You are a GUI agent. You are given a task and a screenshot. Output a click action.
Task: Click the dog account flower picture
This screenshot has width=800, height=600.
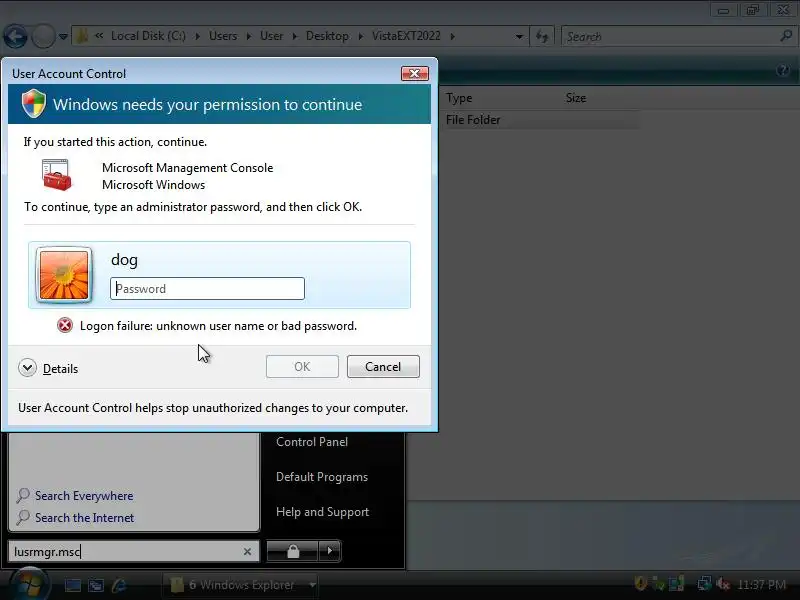(x=64, y=274)
